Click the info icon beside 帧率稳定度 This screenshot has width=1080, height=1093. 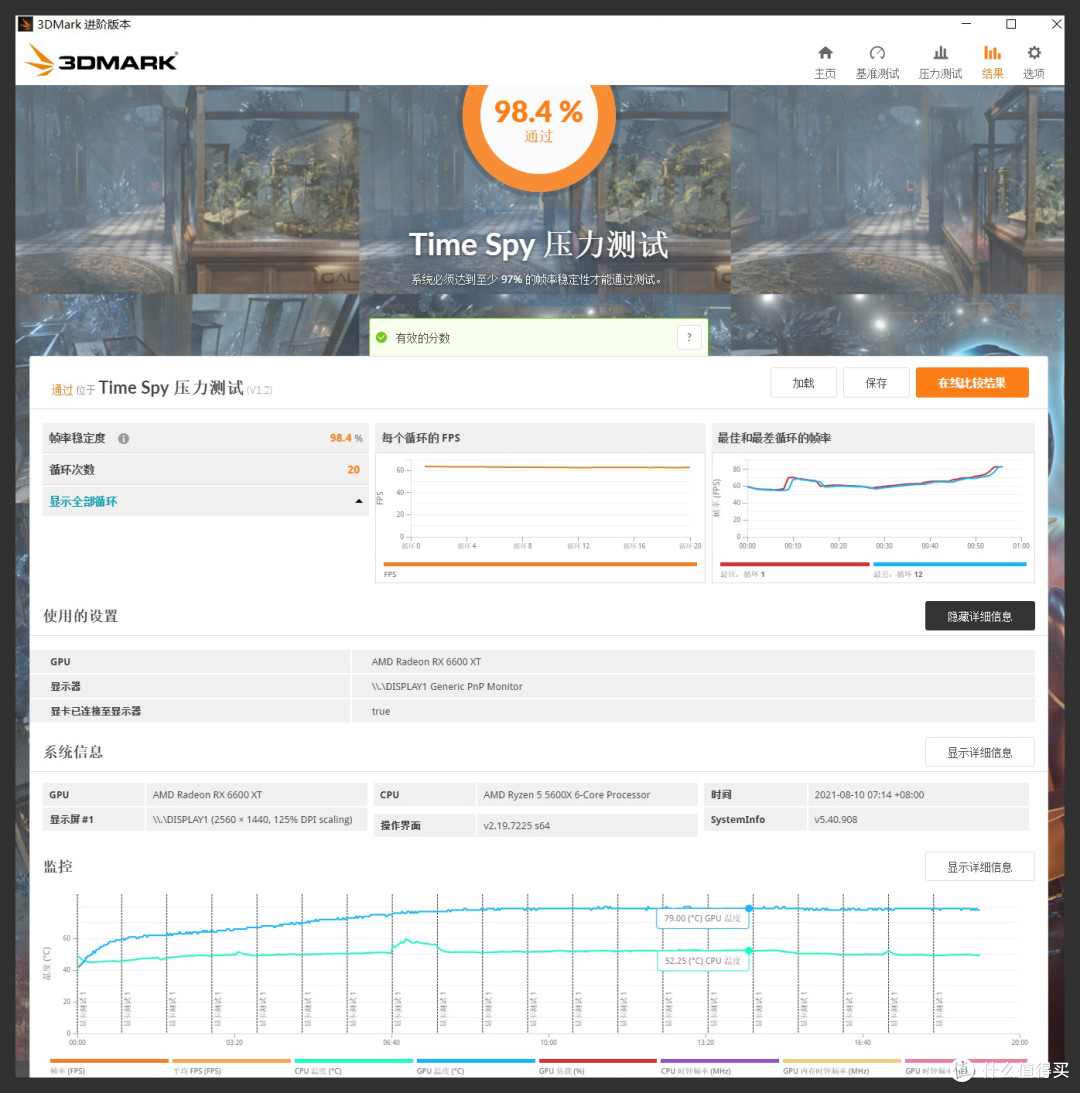click(x=123, y=438)
